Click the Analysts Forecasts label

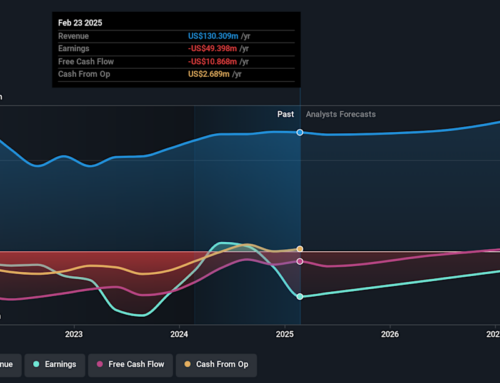[x=341, y=114]
